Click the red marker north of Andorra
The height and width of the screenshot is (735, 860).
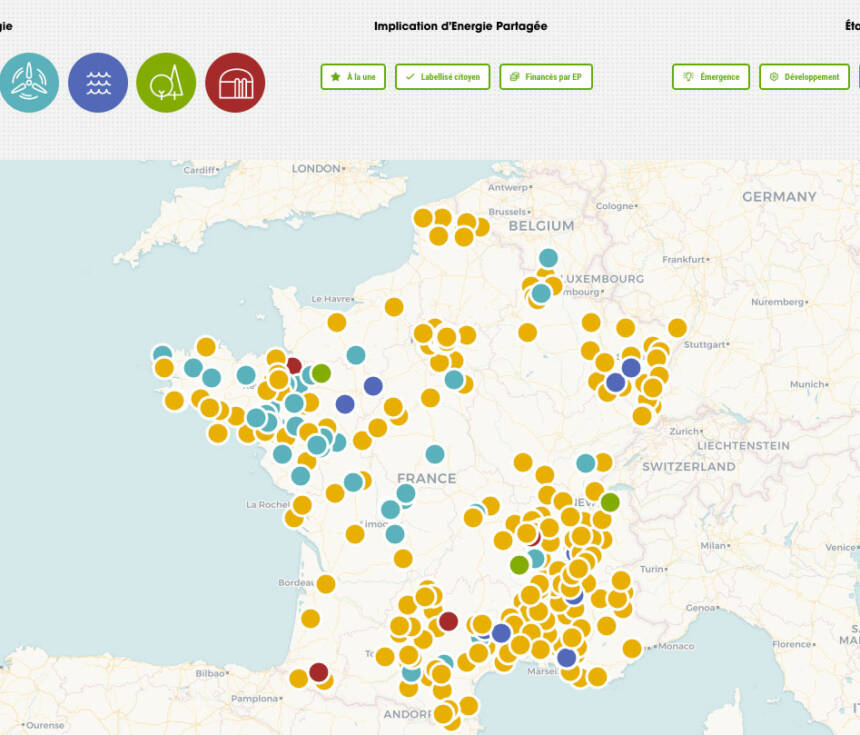[x=448, y=621]
